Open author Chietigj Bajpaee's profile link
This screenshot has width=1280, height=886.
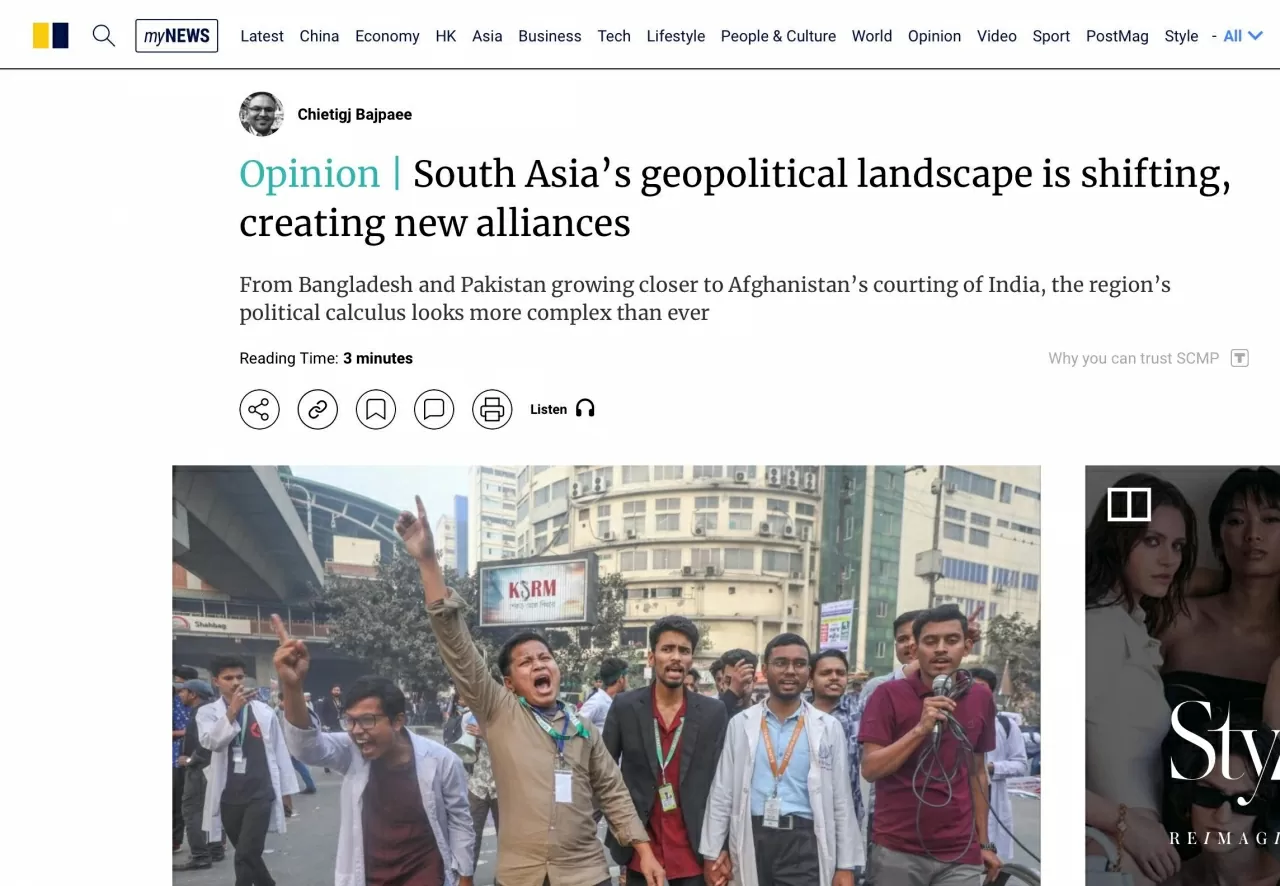354,114
